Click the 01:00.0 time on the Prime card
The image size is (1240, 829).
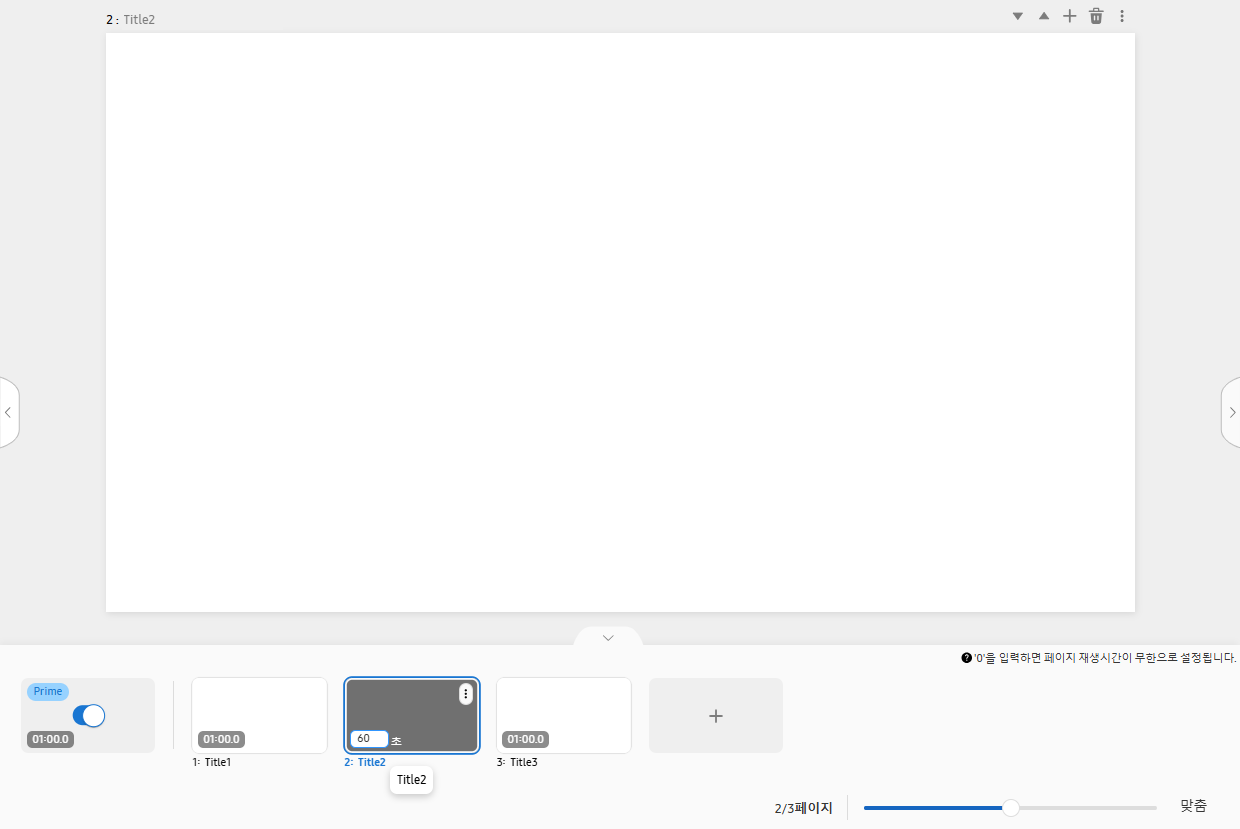pyautogui.click(x=50, y=740)
